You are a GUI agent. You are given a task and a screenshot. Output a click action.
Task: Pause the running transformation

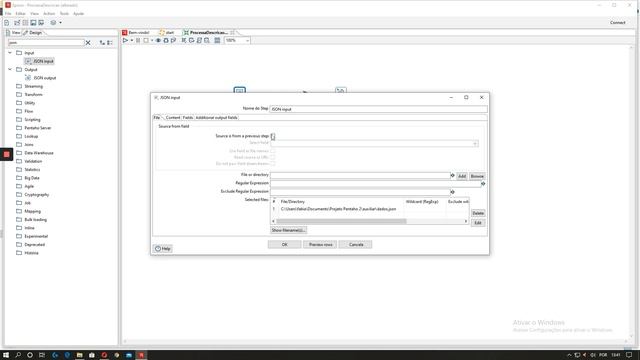[x=138, y=40]
